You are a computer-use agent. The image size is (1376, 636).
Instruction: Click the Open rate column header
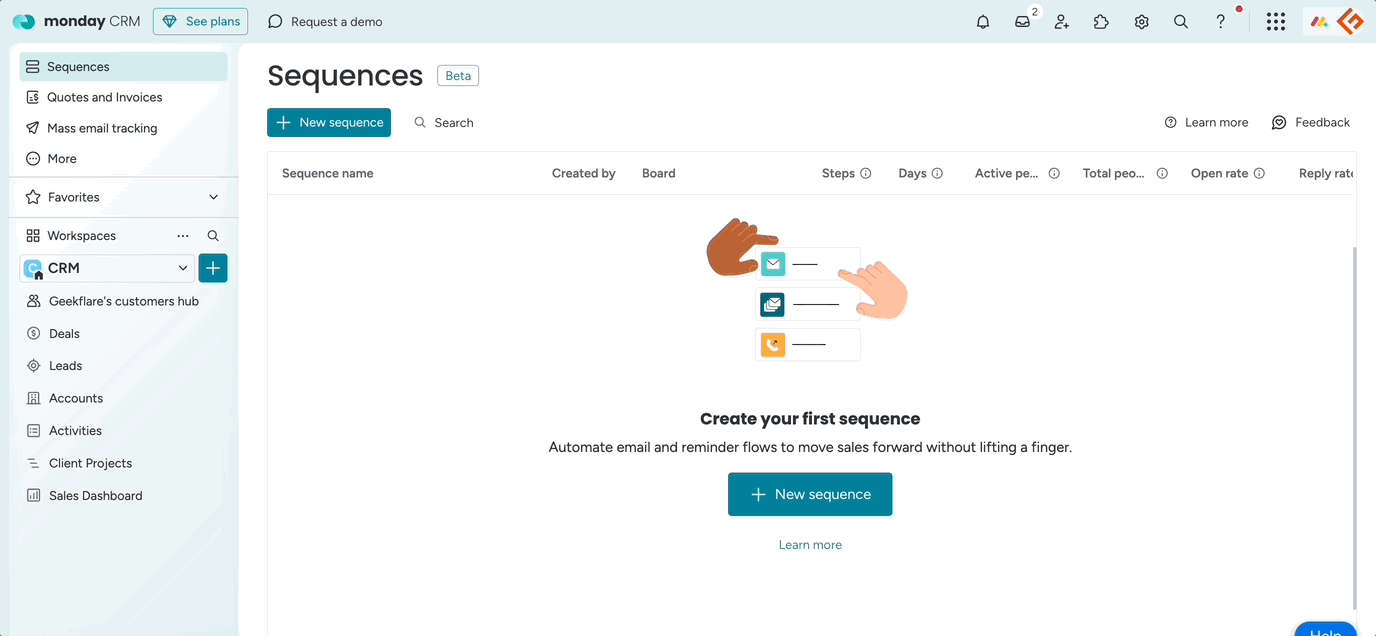pyautogui.click(x=1219, y=173)
